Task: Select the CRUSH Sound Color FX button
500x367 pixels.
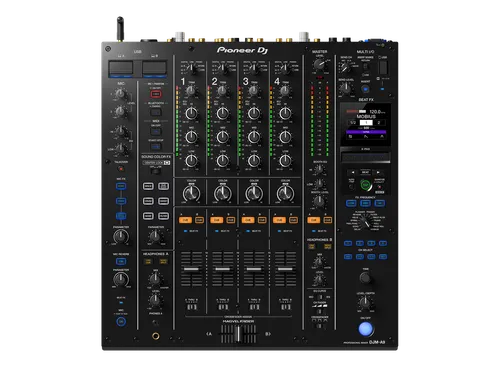Action: click(x=148, y=201)
